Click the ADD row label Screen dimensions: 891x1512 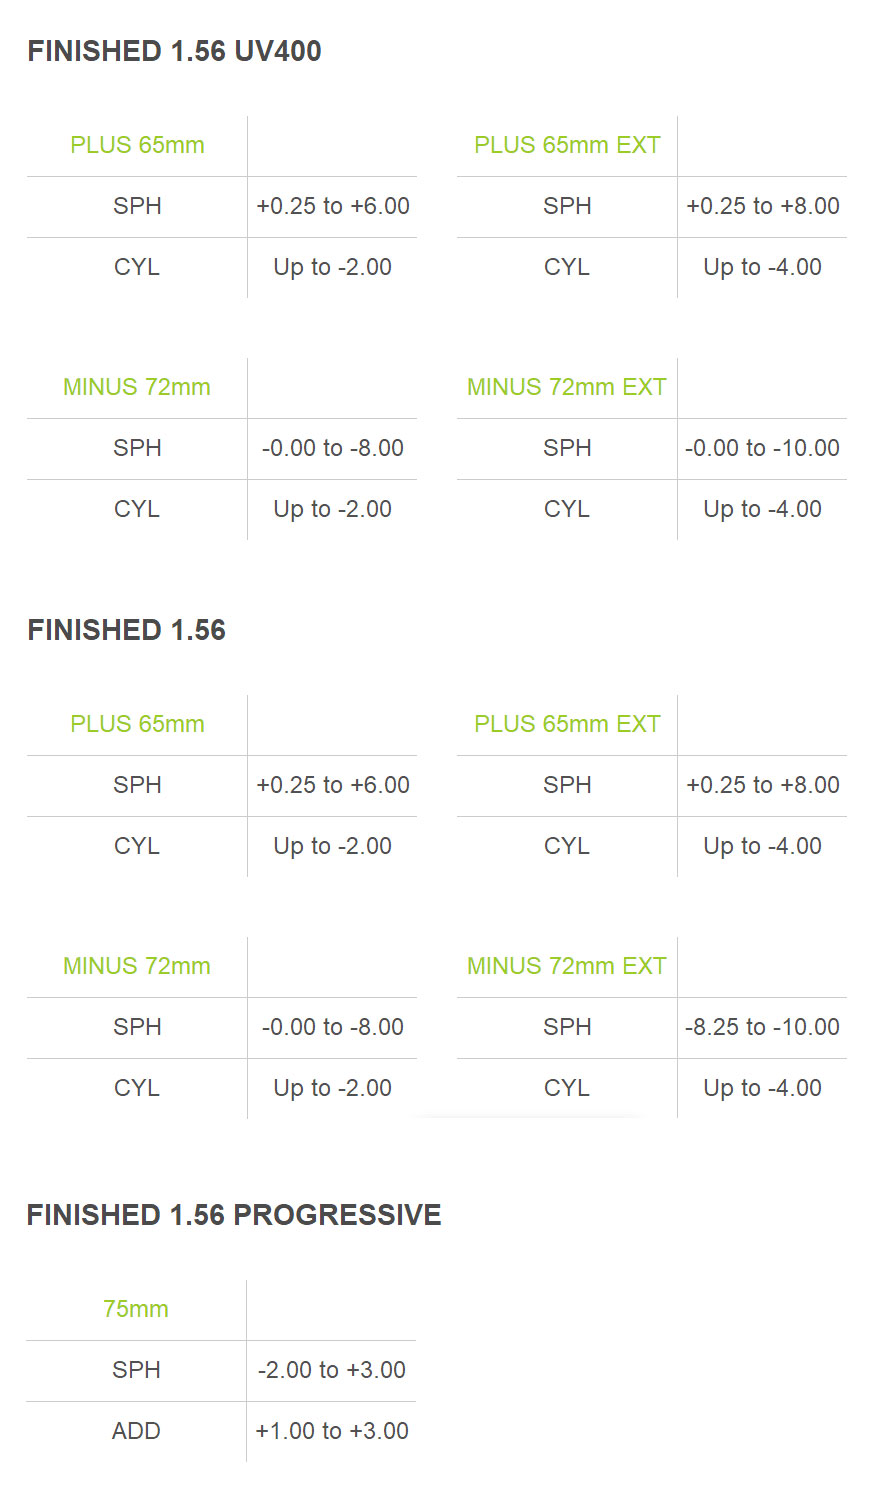[136, 1431]
